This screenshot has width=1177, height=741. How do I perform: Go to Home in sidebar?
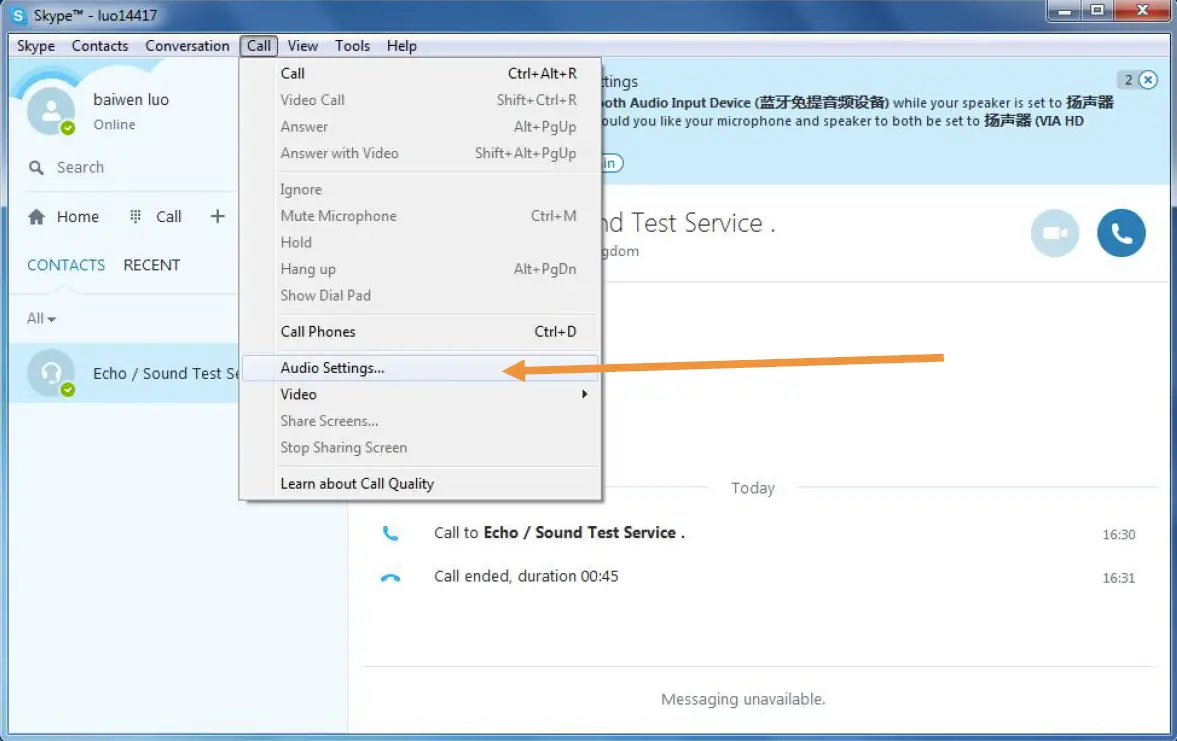tap(78, 217)
